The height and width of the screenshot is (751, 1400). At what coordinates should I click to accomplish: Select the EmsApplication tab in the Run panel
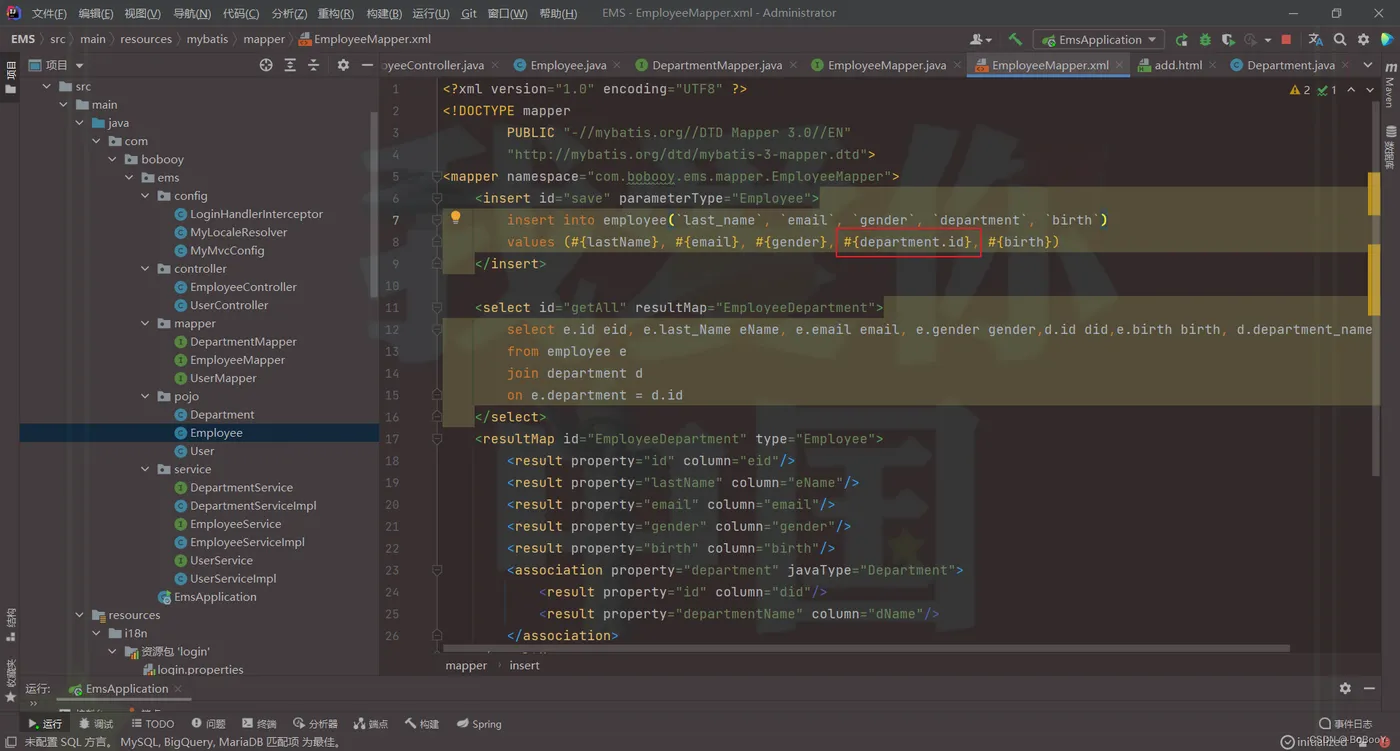coord(126,689)
